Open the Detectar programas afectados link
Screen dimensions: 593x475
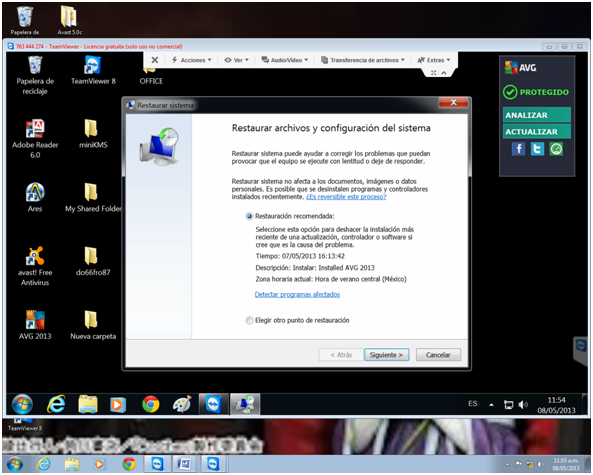pos(297,295)
